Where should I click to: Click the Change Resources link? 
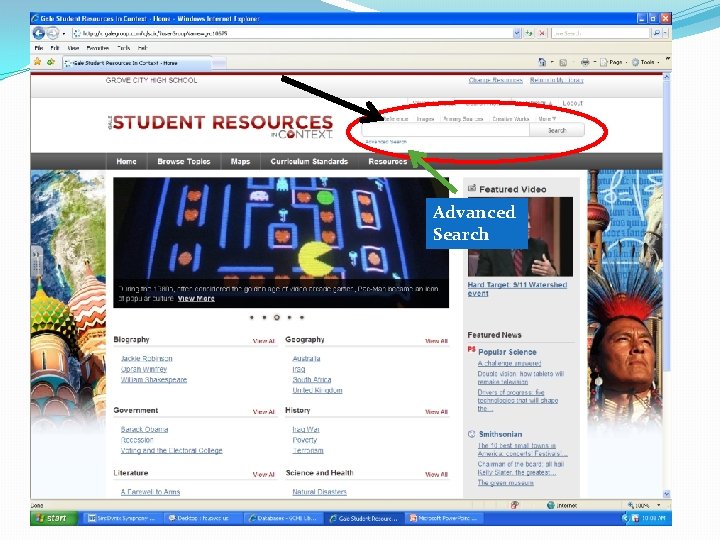coord(495,80)
